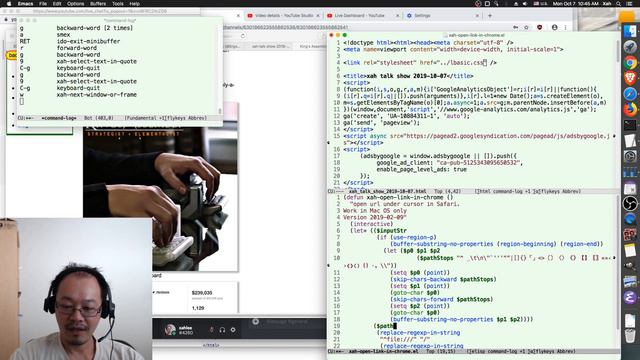Screen dimensions: 640x360
Task: Click 'ido-exit-minibuffer' in command log
Action: point(88,41)
